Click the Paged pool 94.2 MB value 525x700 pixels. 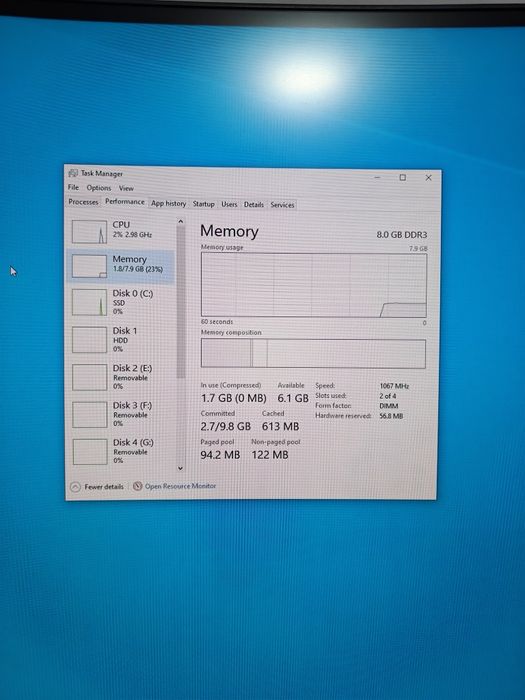coord(220,454)
